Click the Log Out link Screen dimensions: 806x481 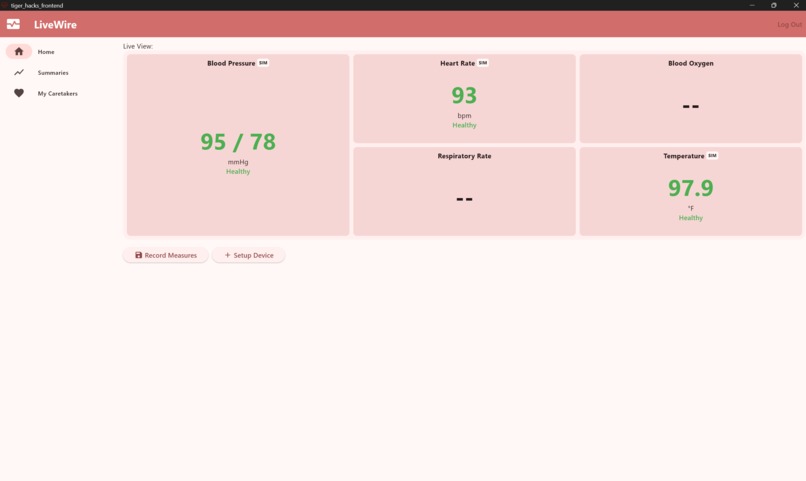789,24
